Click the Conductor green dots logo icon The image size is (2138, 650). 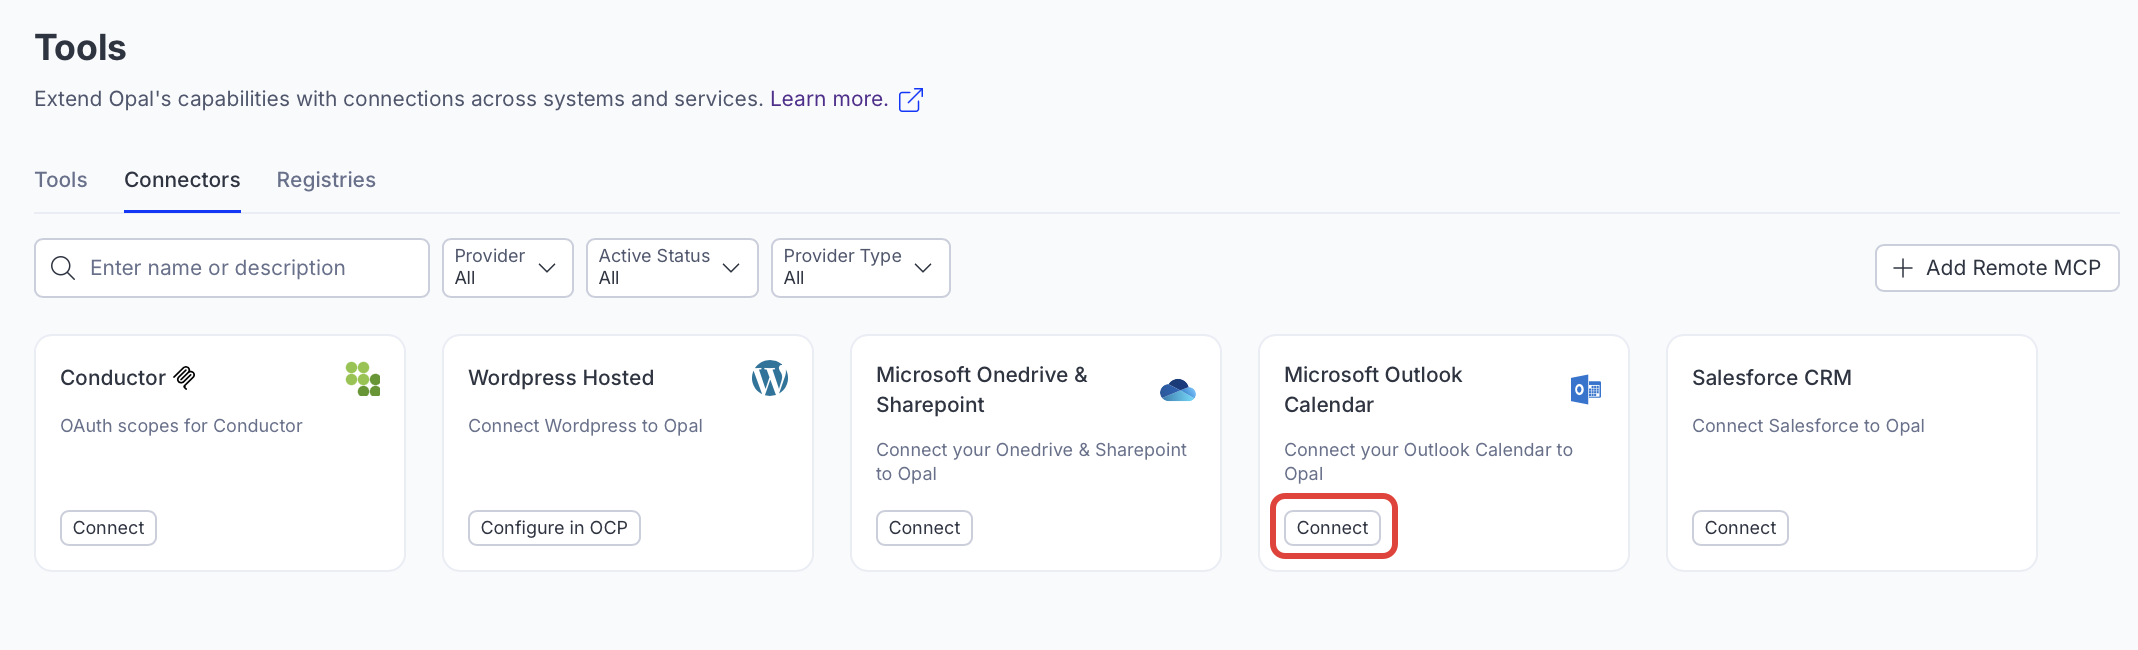(362, 379)
